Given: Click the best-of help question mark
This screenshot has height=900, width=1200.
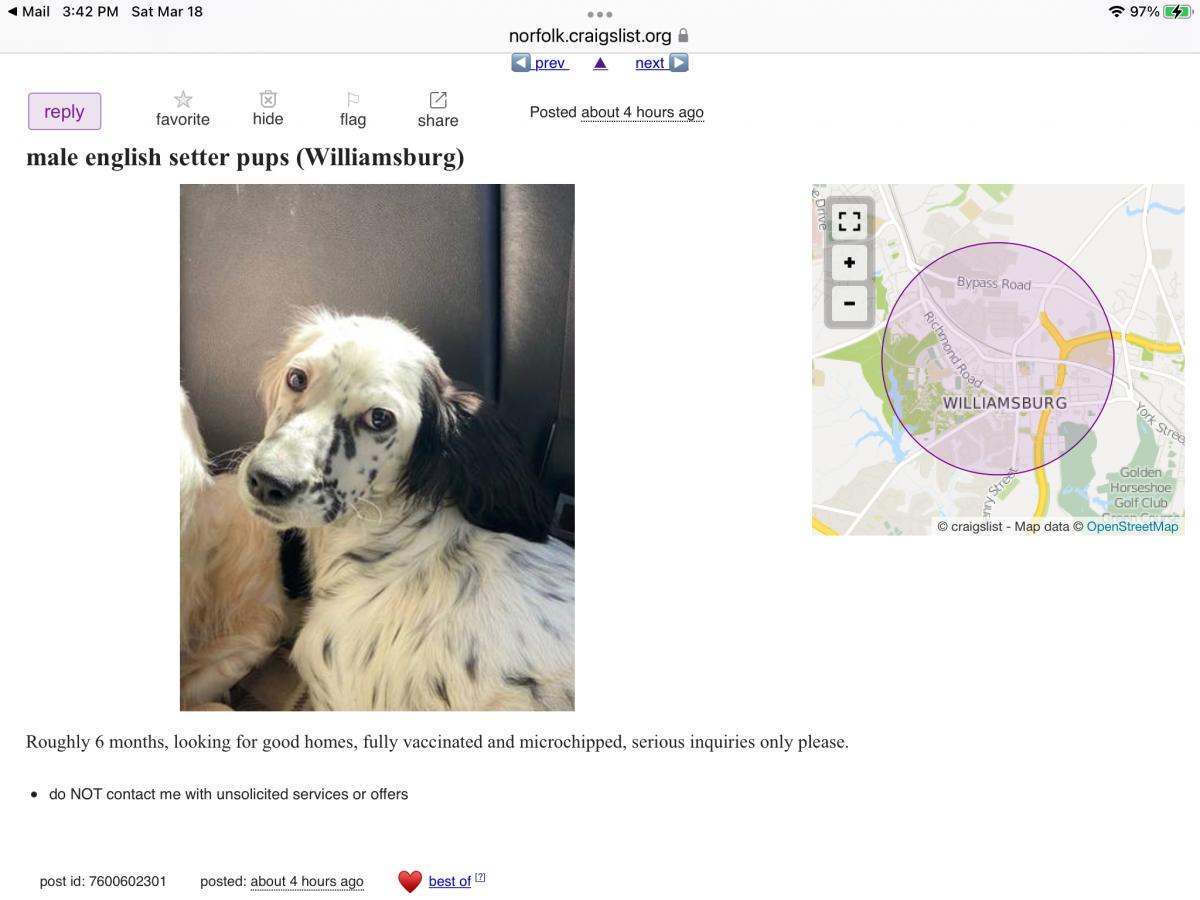Looking at the screenshot, I should [x=480, y=877].
